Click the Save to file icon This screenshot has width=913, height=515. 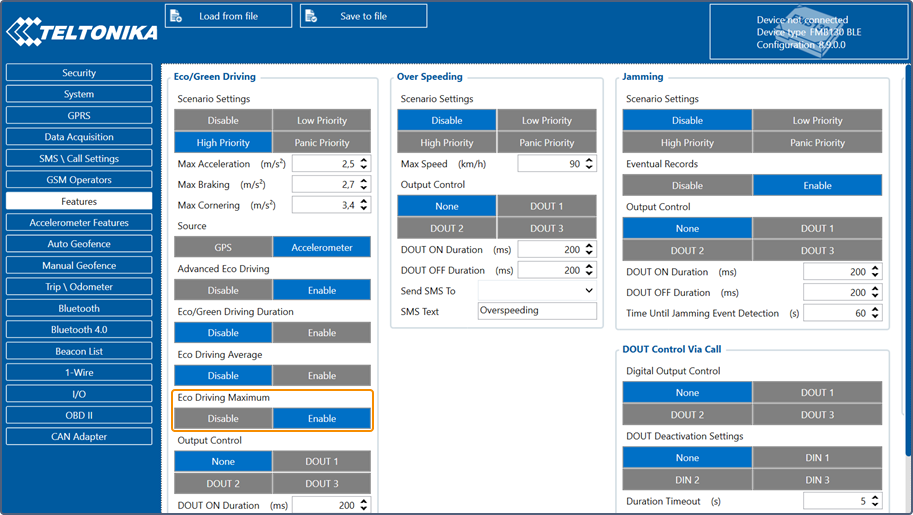click(x=311, y=16)
